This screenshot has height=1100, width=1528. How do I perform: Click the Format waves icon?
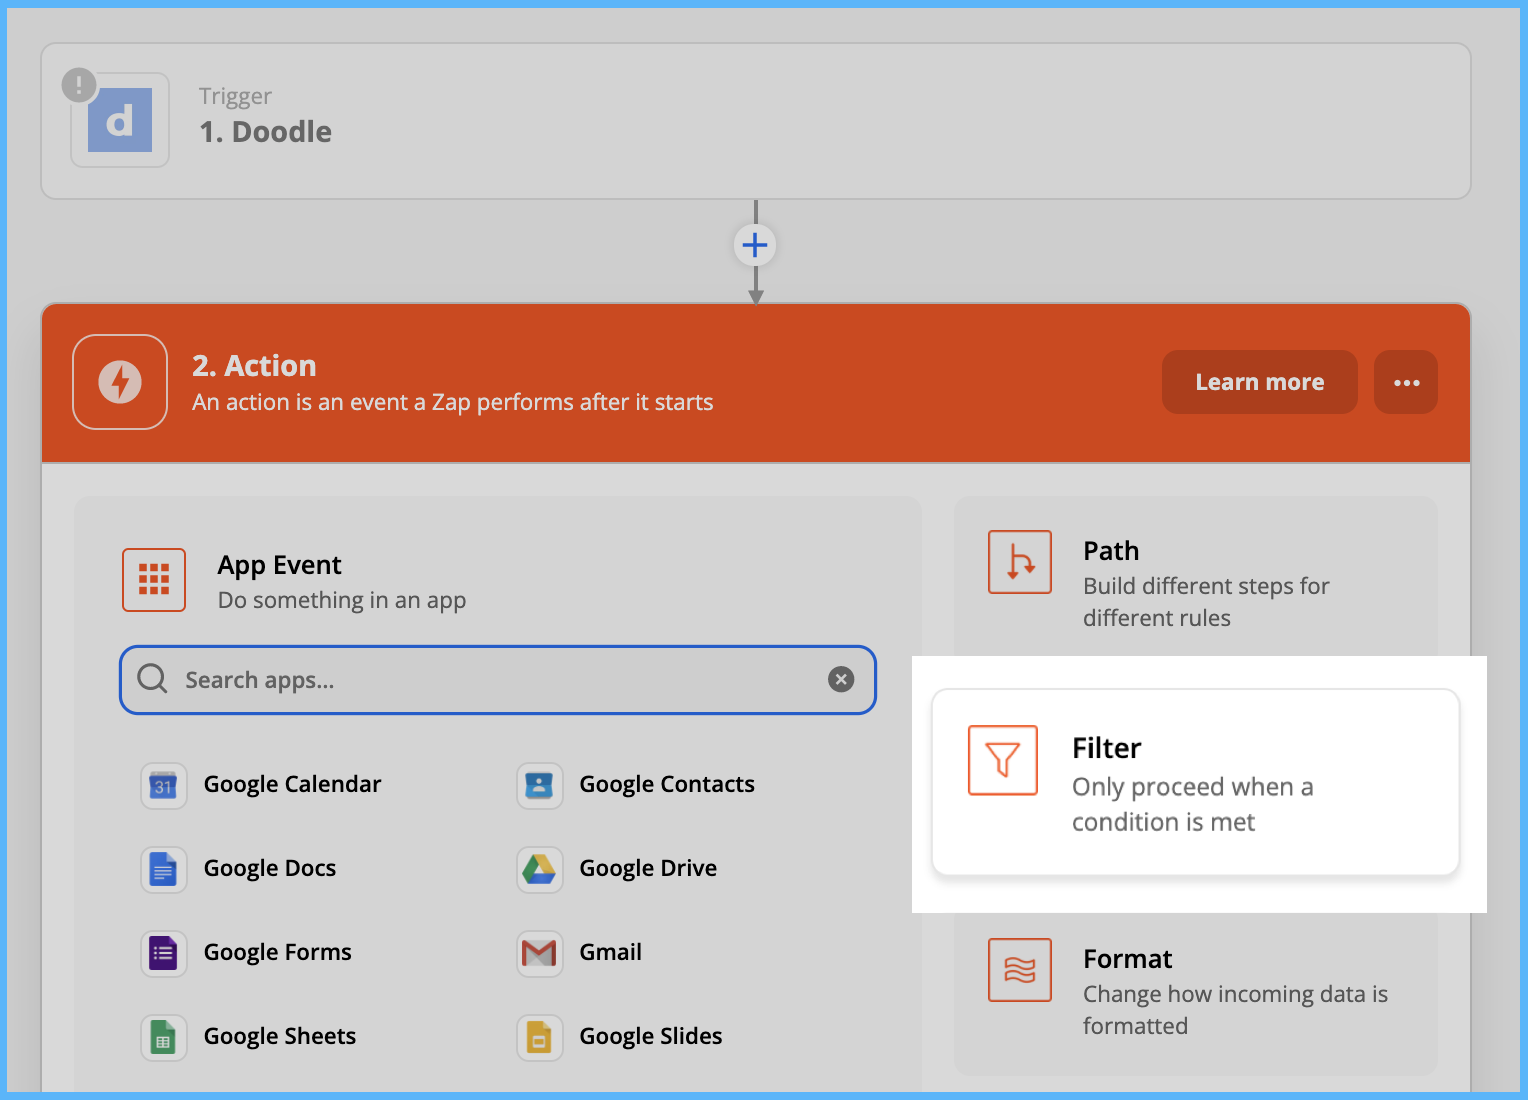[1020, 970]
